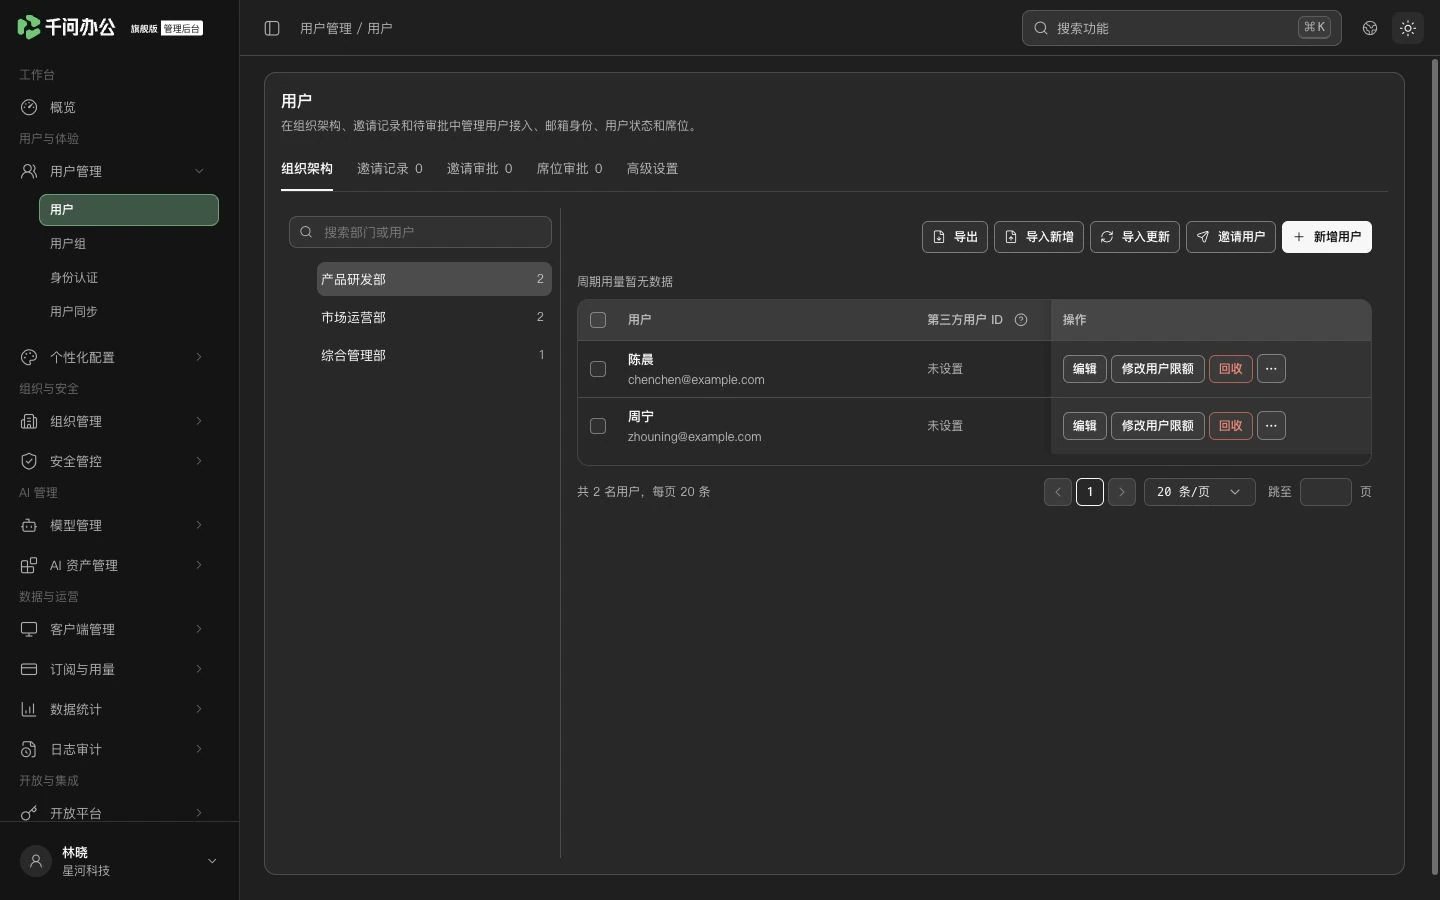Viewport: 1440px width, 900px height.
Task: Click the 导出 export button
Action: (x=955, y=237)
